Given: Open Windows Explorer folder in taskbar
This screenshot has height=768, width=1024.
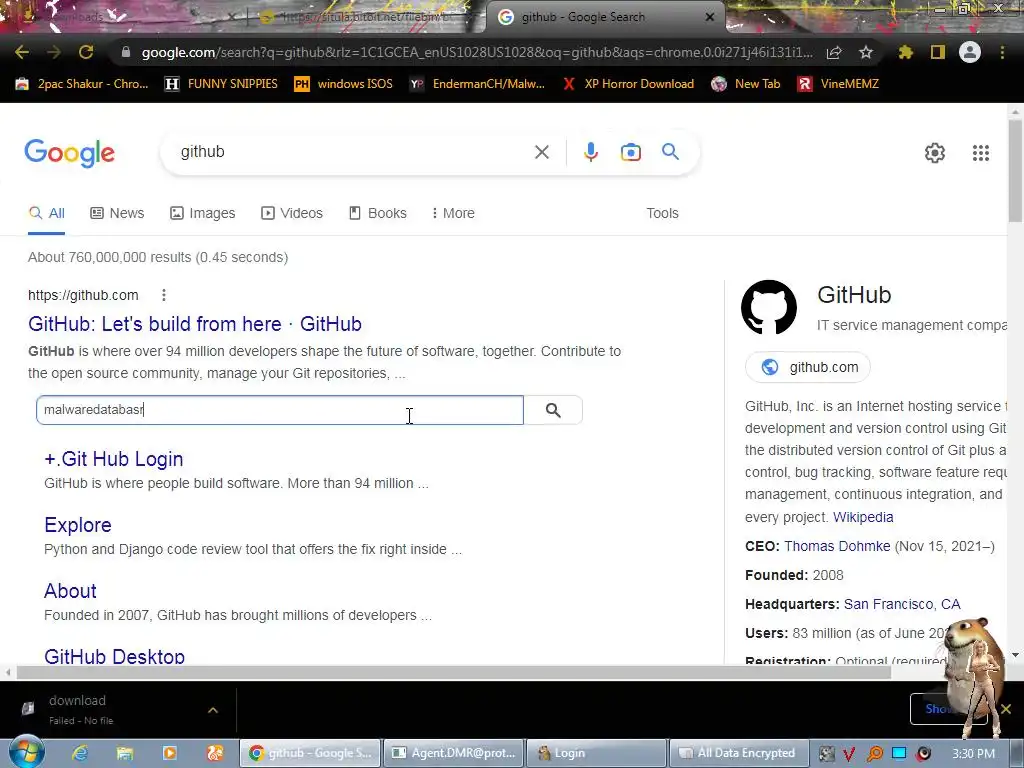Looking at the screenshot, I should (x=125, y=753).
